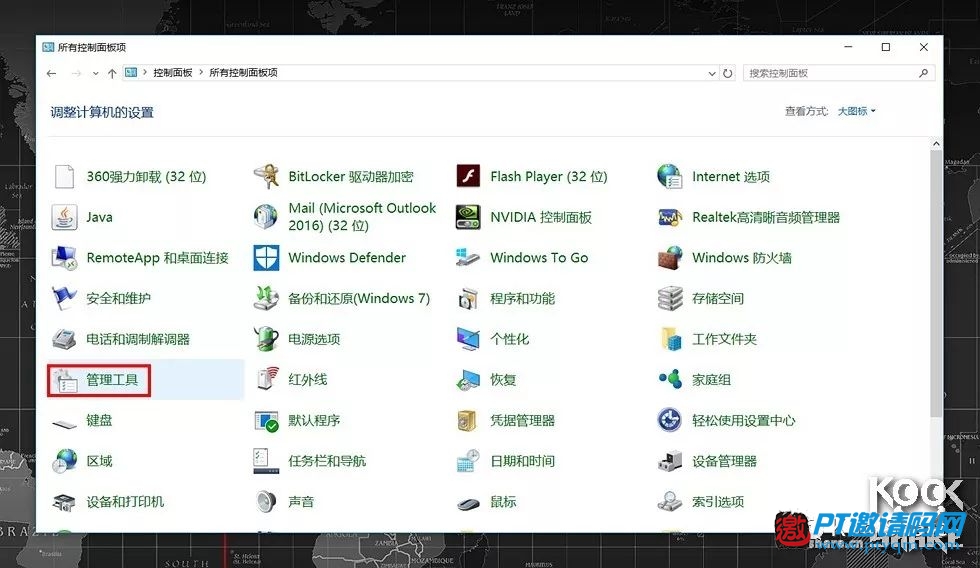Select the 所有控制面板项 breadcrumb
The height and width of the screenshot is (568, 980).
[243, 72]
